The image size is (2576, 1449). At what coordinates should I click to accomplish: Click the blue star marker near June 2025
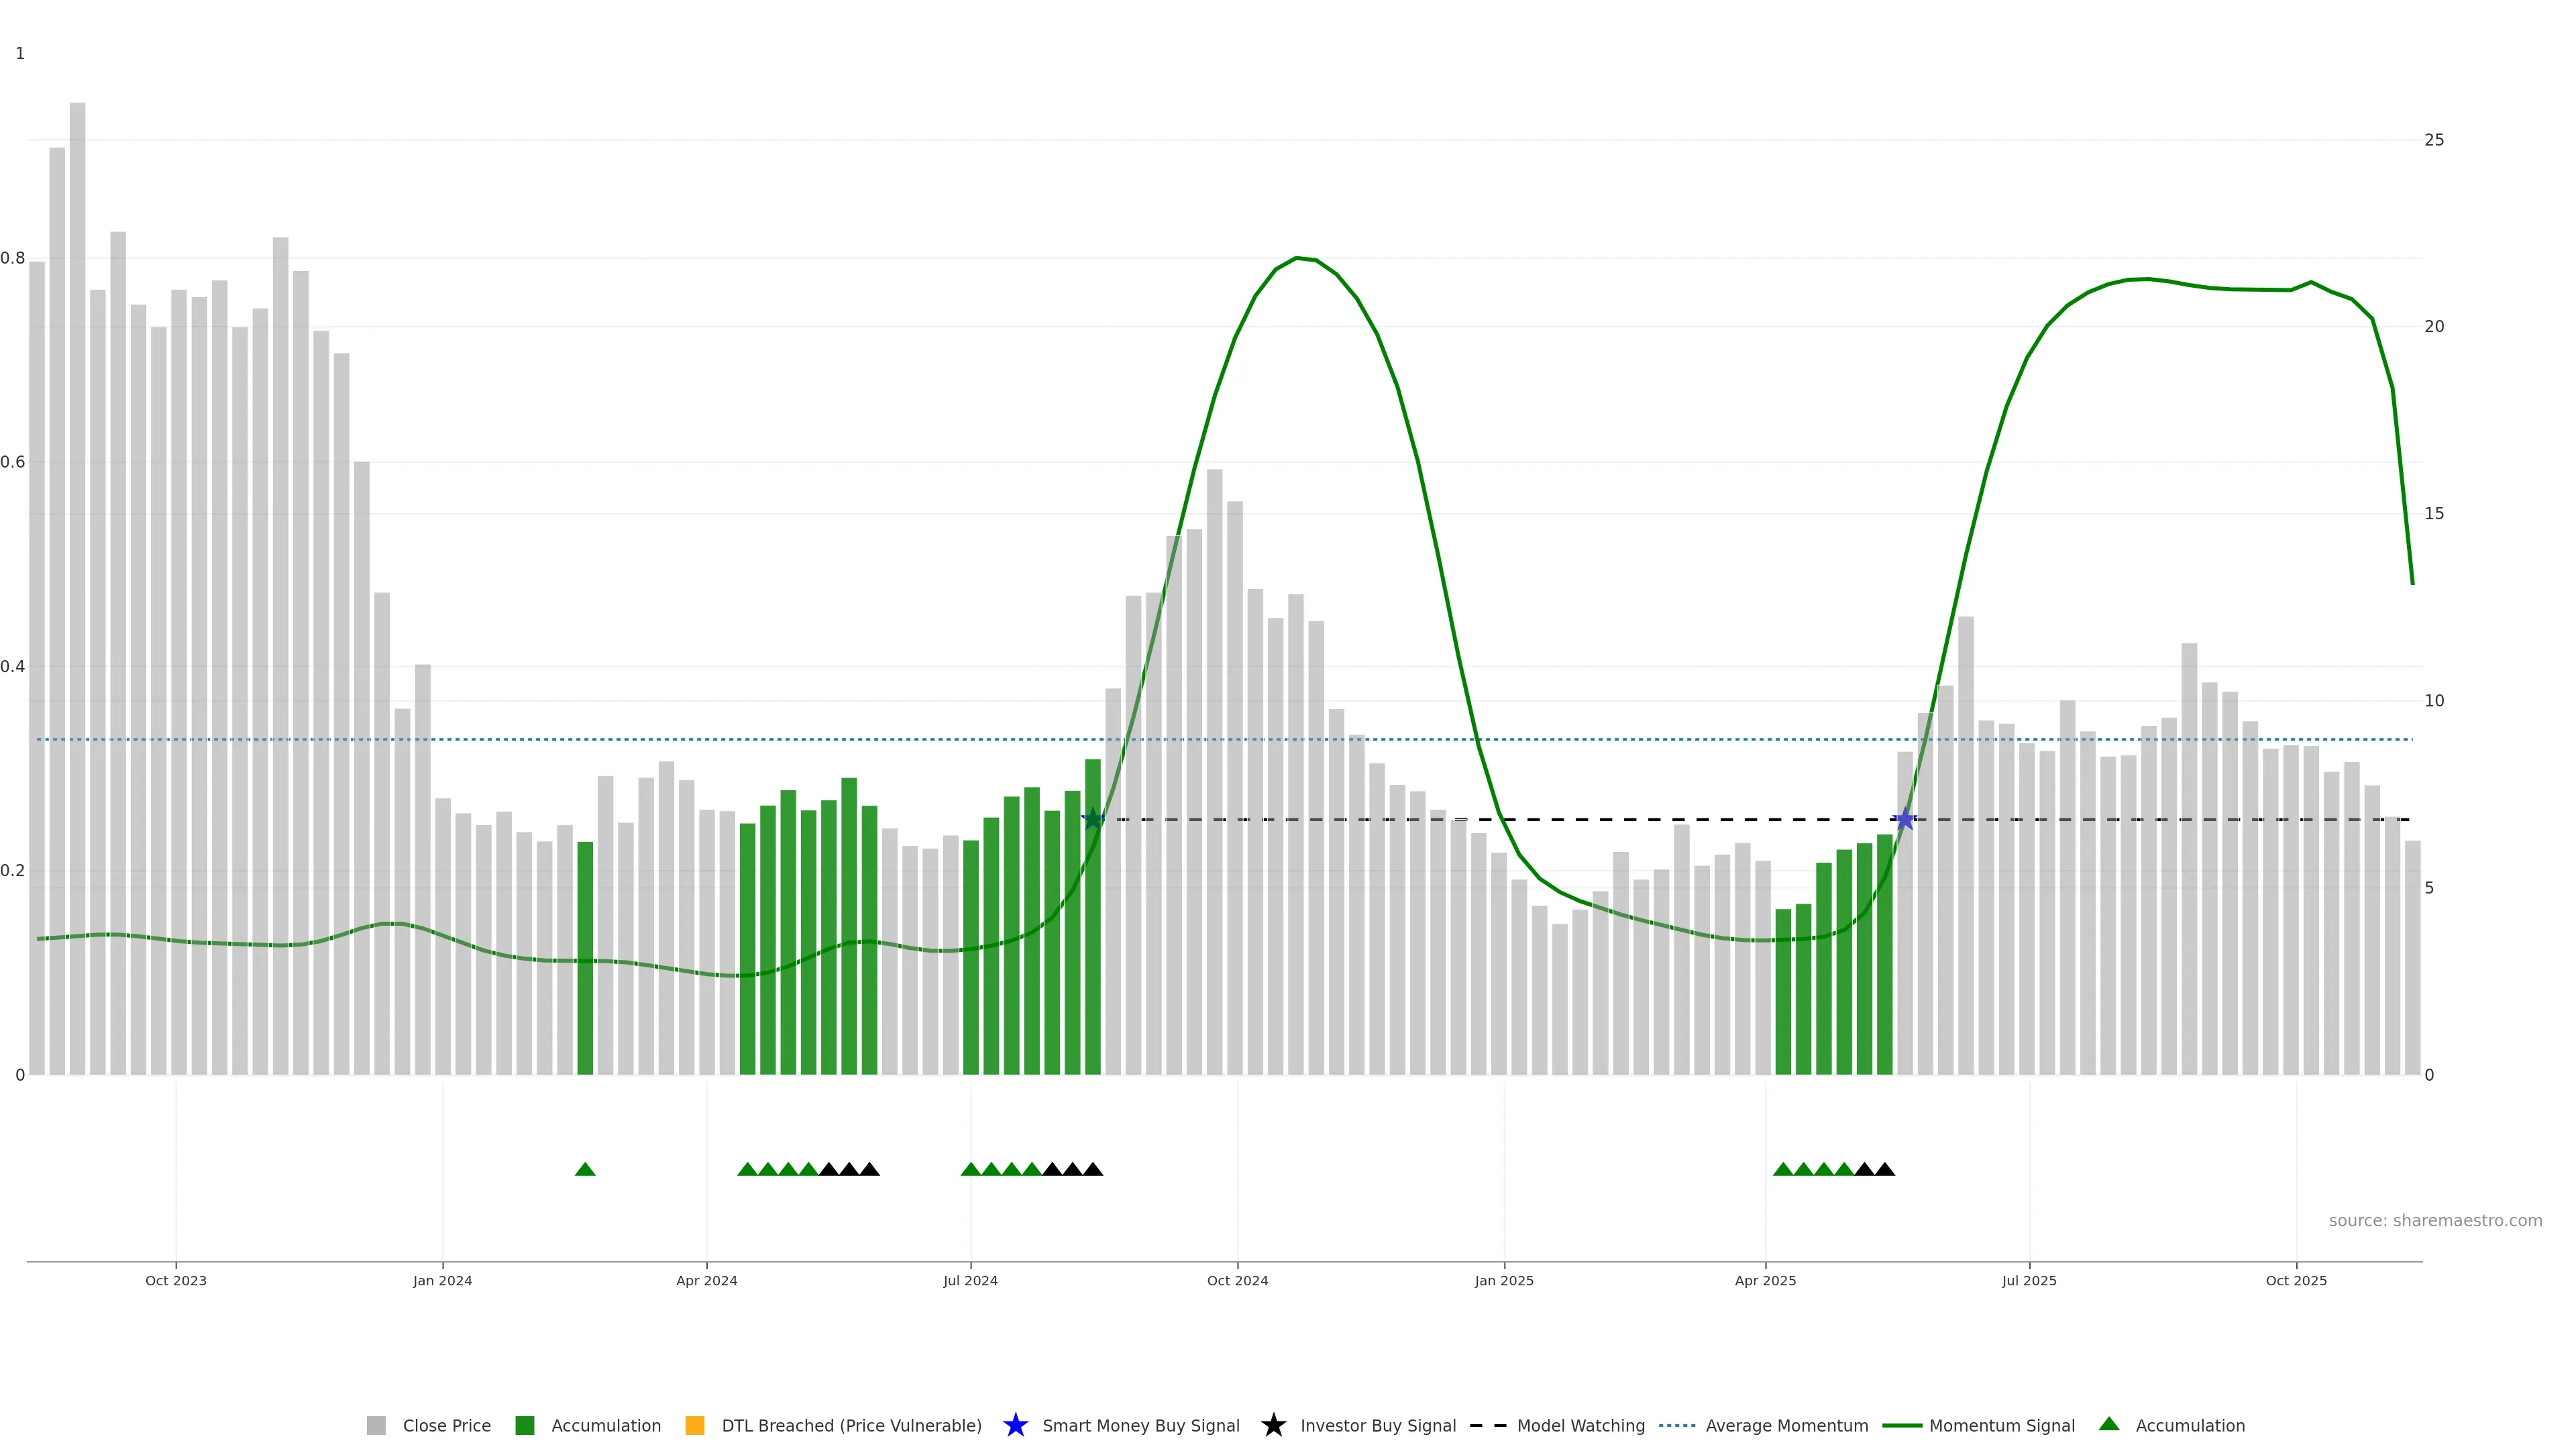click(1905, 819)
